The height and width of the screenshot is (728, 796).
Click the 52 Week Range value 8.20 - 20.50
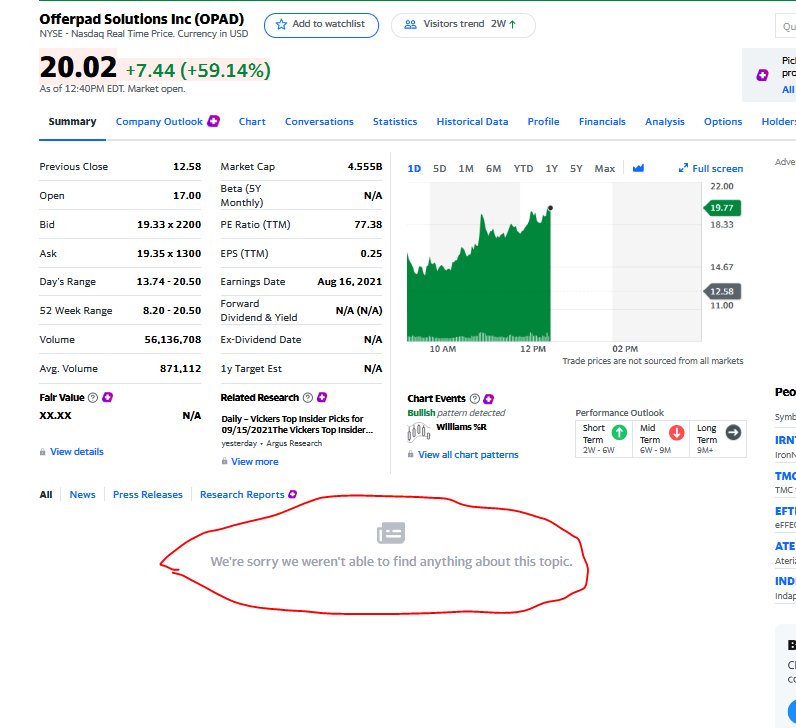click(x=172, y=310)
